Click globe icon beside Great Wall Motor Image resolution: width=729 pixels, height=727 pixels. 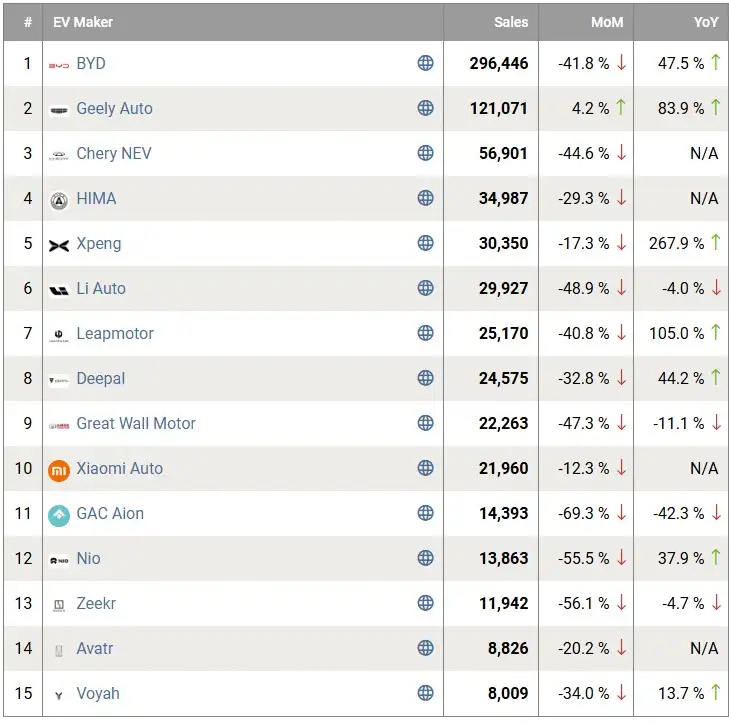tap(425, 423)
